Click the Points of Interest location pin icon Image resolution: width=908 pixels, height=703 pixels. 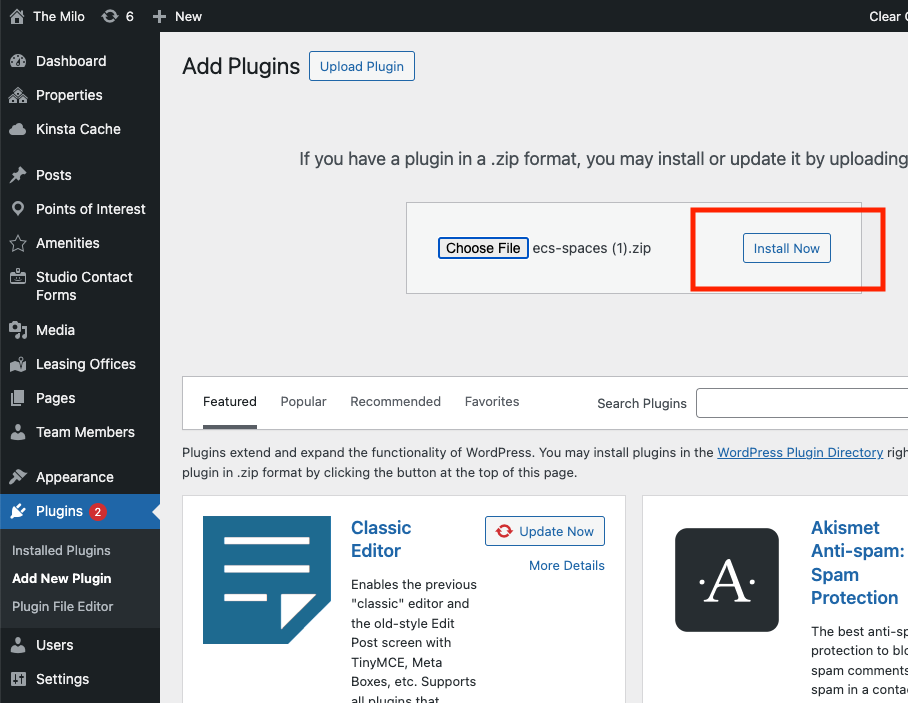pyautogui.click(x=18, y=208)
